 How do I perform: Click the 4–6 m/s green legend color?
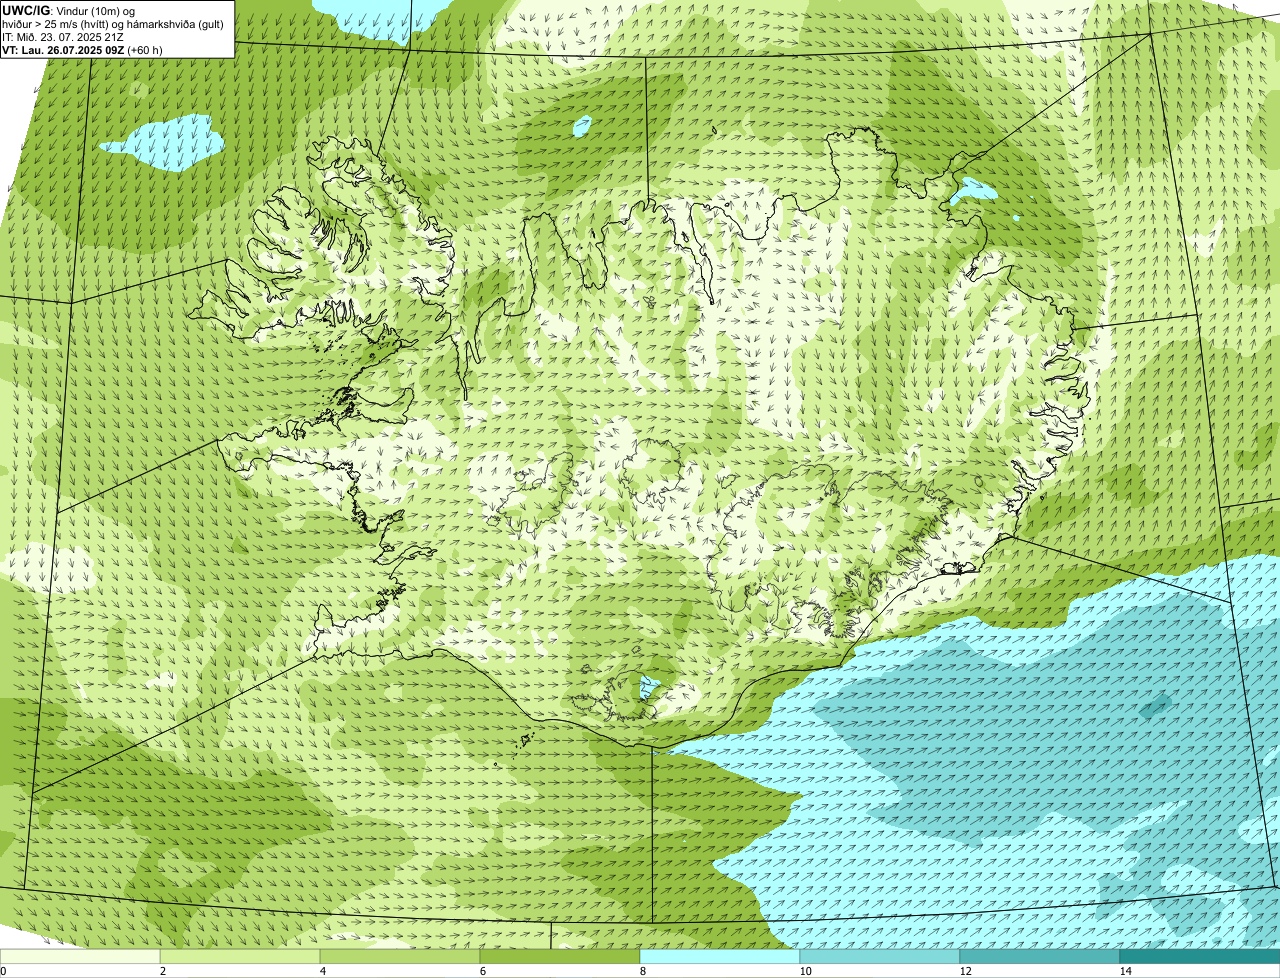[x=400, y=957]
